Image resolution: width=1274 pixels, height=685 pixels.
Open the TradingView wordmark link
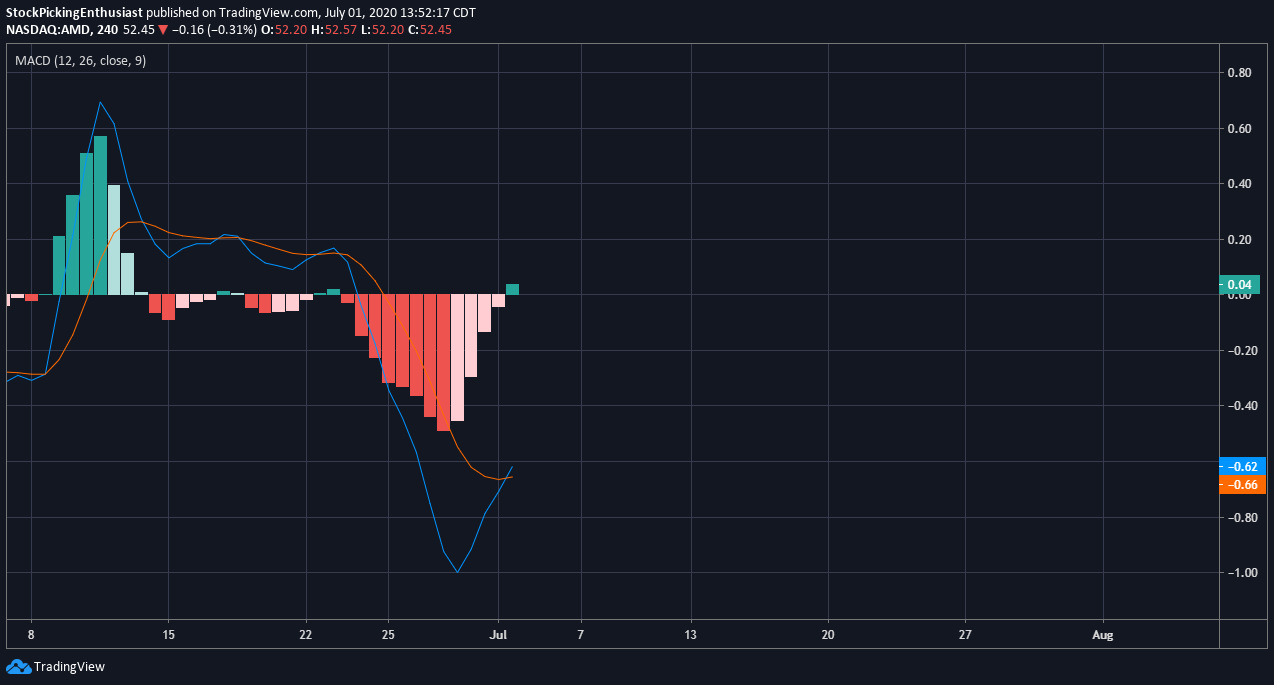69,667
